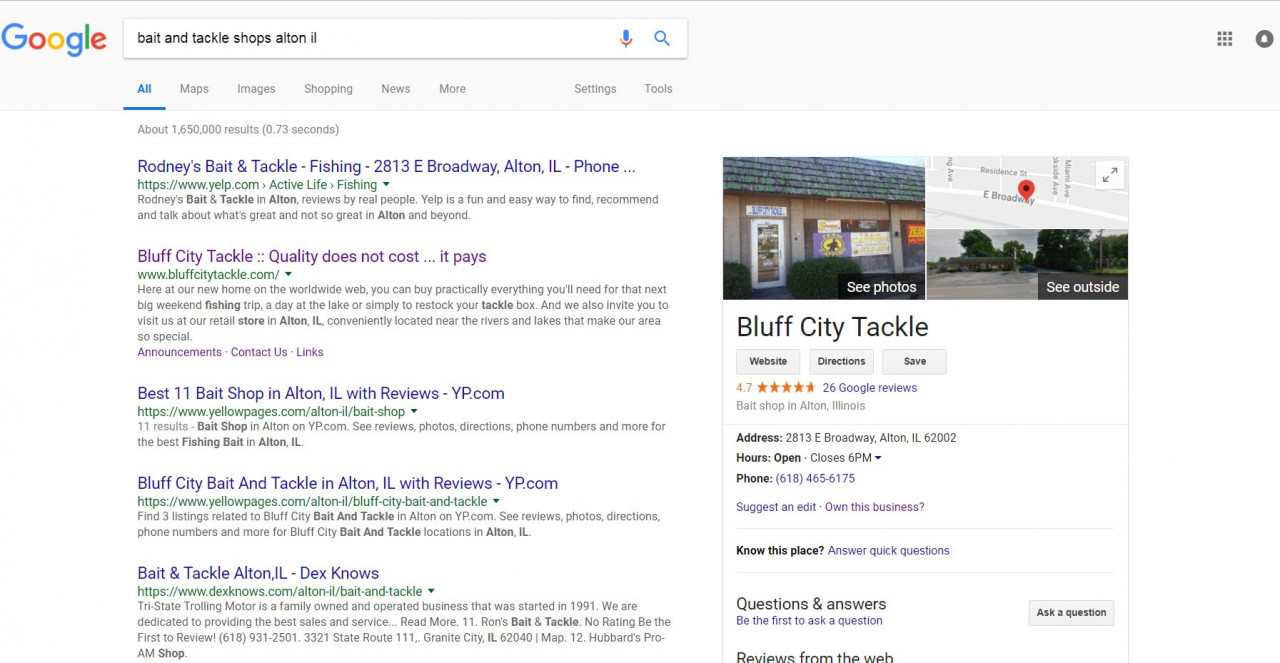1280x663 pixels.
Task: Switch to the Maps tab
Action: [194, 89]
